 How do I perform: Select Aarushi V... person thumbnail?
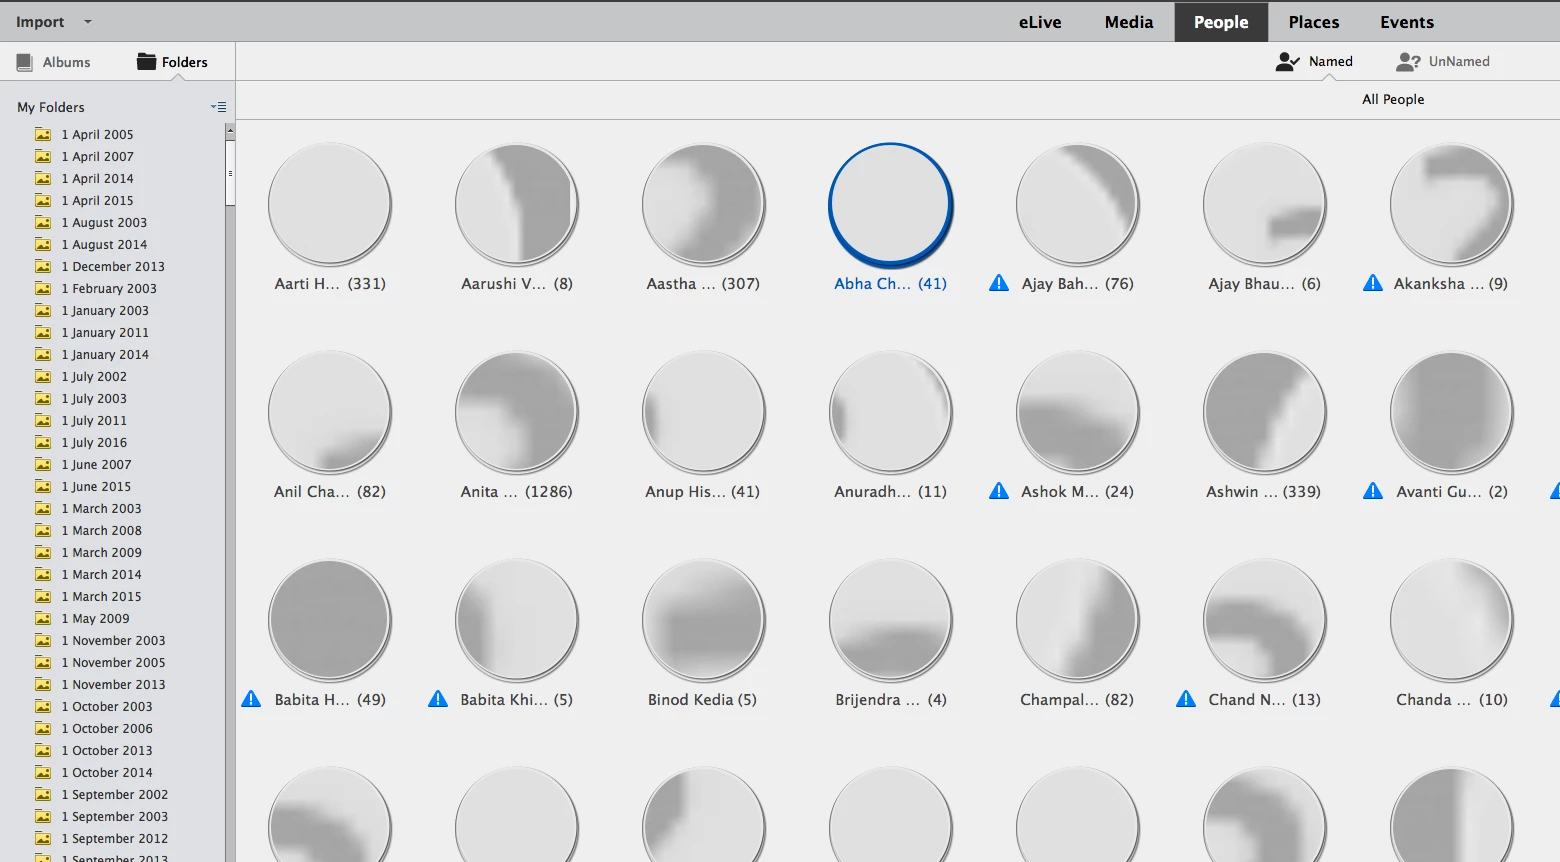click(516, 203)
